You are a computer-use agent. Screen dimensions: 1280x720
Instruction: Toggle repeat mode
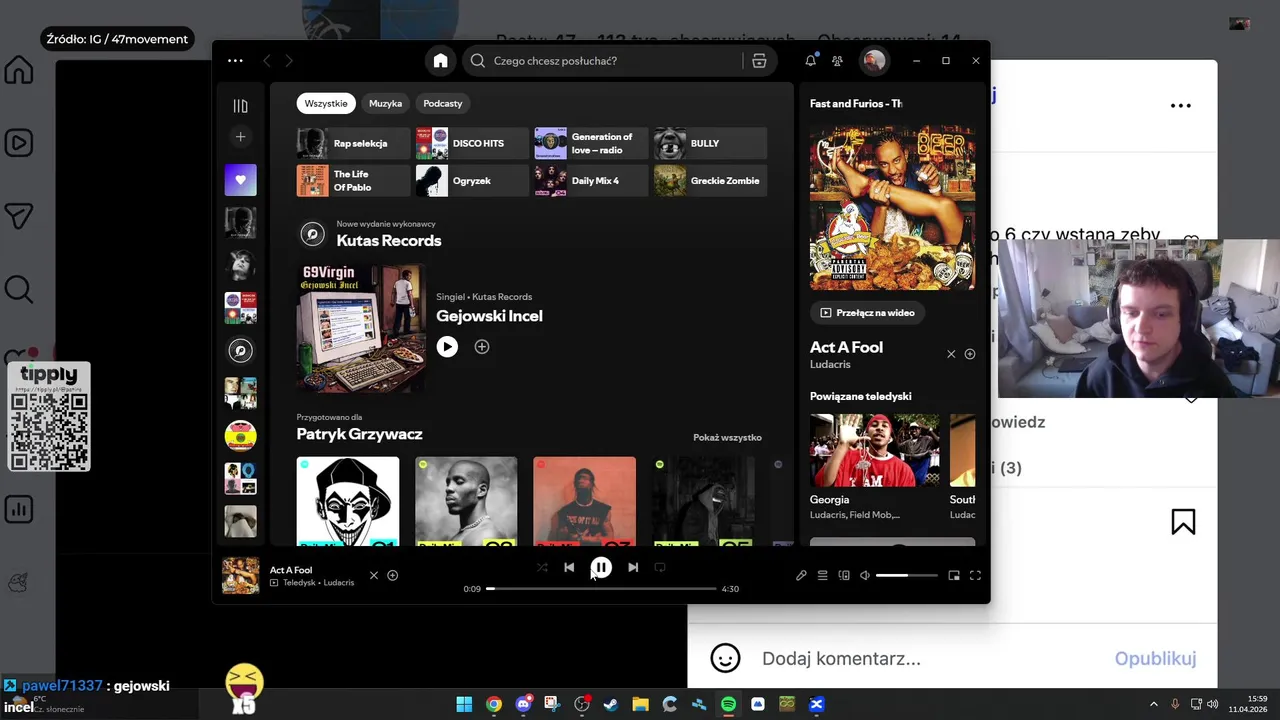point(660,567)
